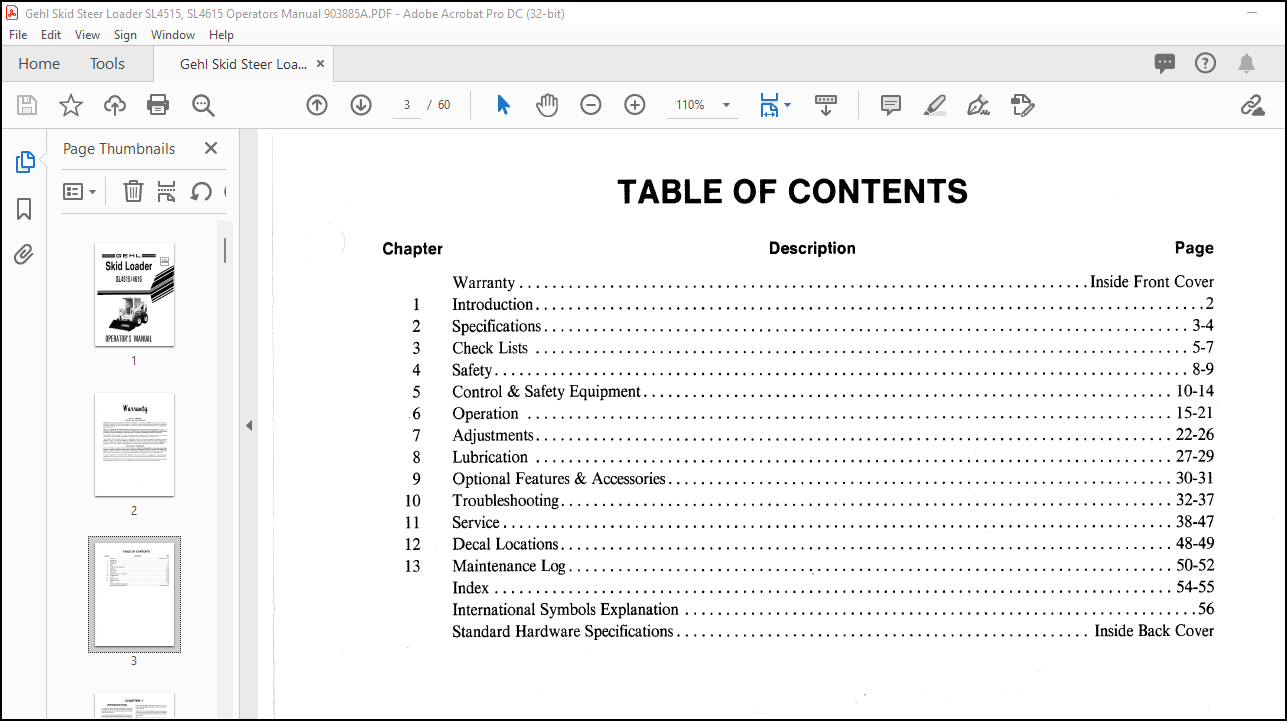Select page 1 cover thumbnail
The width and height of the screenshot is (1287, 721).
click(134, 294)
